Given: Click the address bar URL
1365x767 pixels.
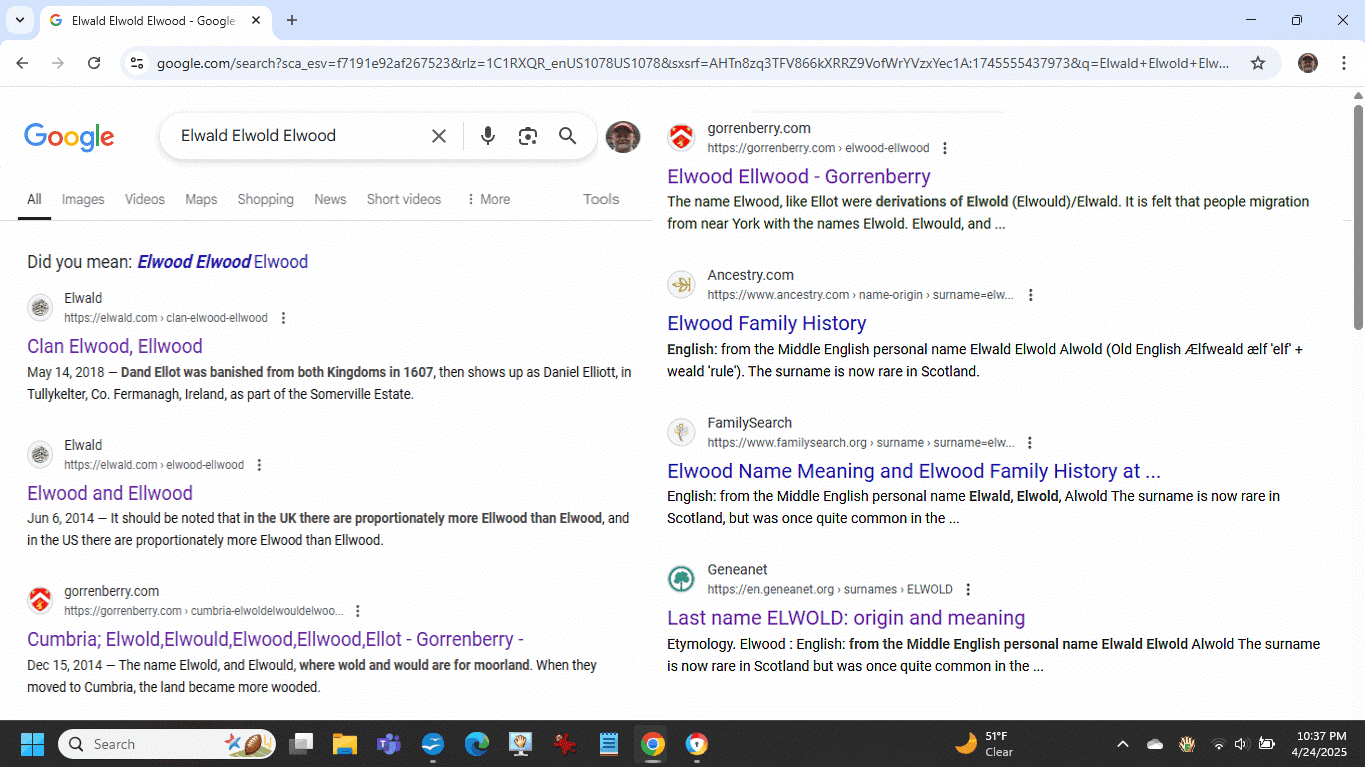Looking at the screenshot, I should tap(693, 63).
